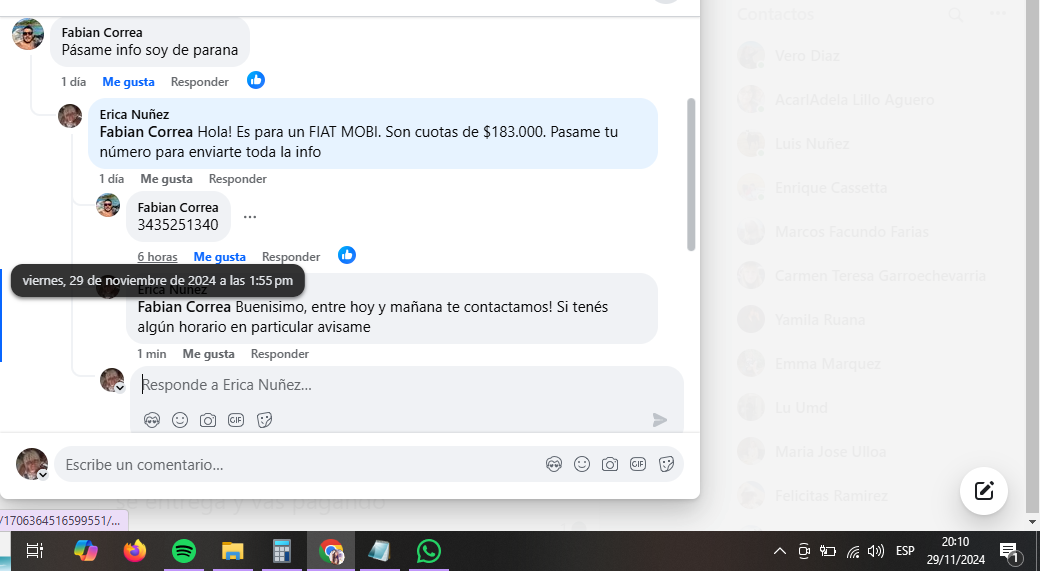Click the new message compose icon

(x=984, y=491)
